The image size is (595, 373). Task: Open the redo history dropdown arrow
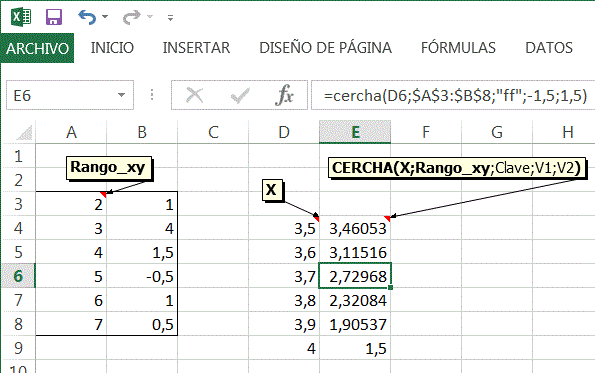pos(150,17)
